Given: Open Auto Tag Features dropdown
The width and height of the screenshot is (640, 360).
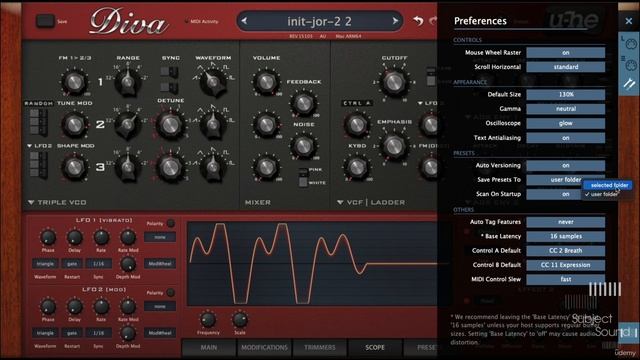Looking at the screenshot, I should [x=565, y=222].
